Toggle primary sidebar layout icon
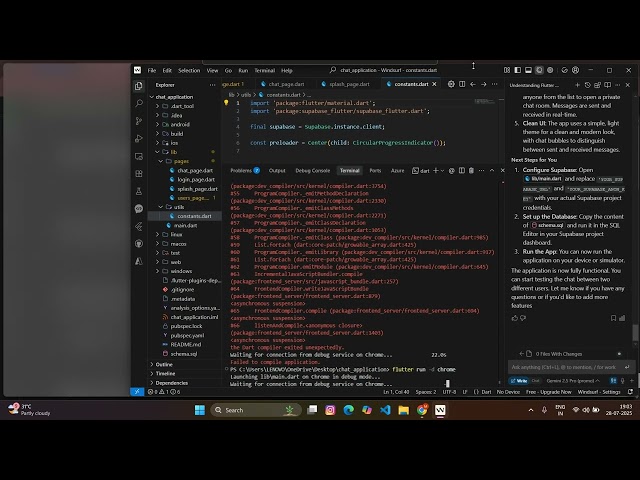Image resolution: width=640 pixels, height=480 pixels. (518, 70)
